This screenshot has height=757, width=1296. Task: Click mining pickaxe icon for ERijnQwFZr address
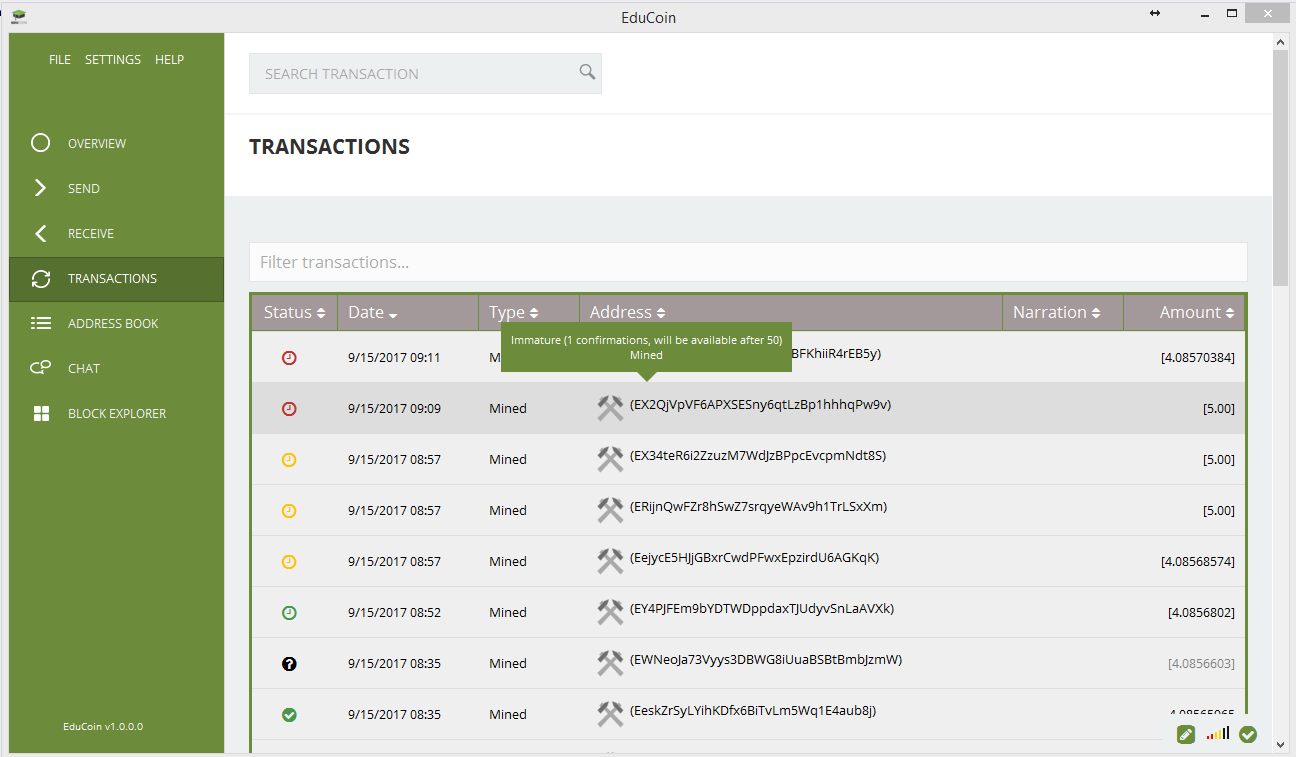click(x=610, y=510)
